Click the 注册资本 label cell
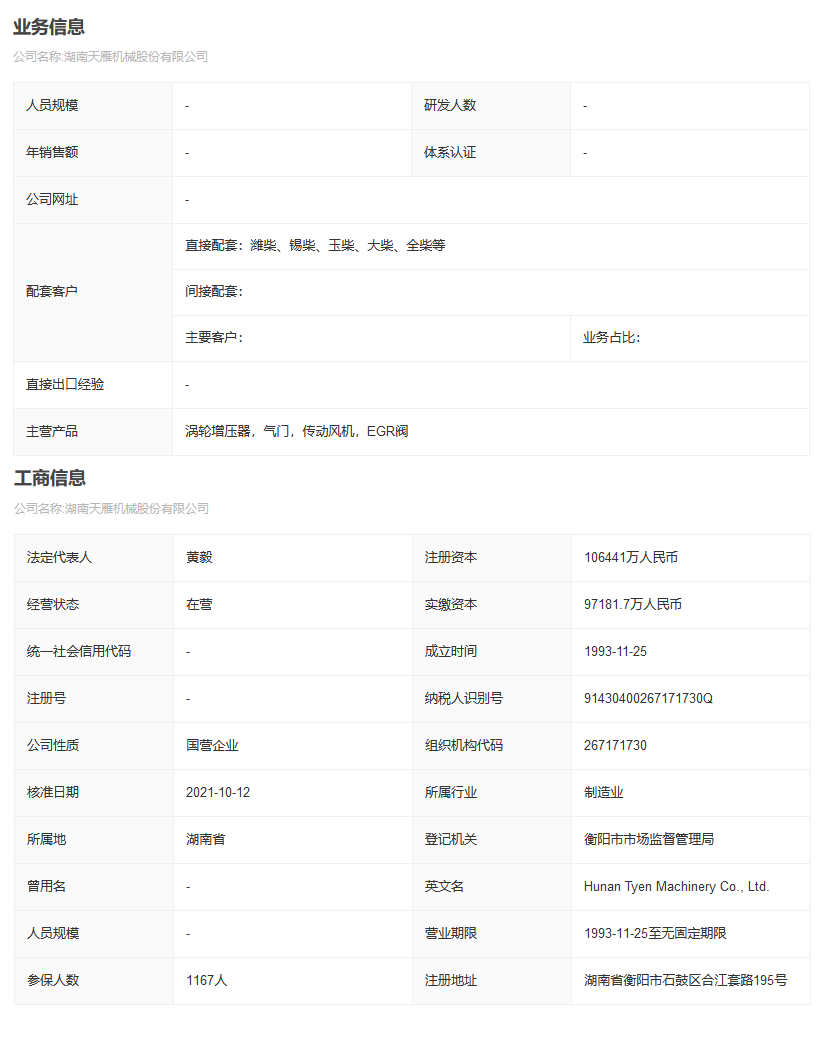 click(491, 558)
